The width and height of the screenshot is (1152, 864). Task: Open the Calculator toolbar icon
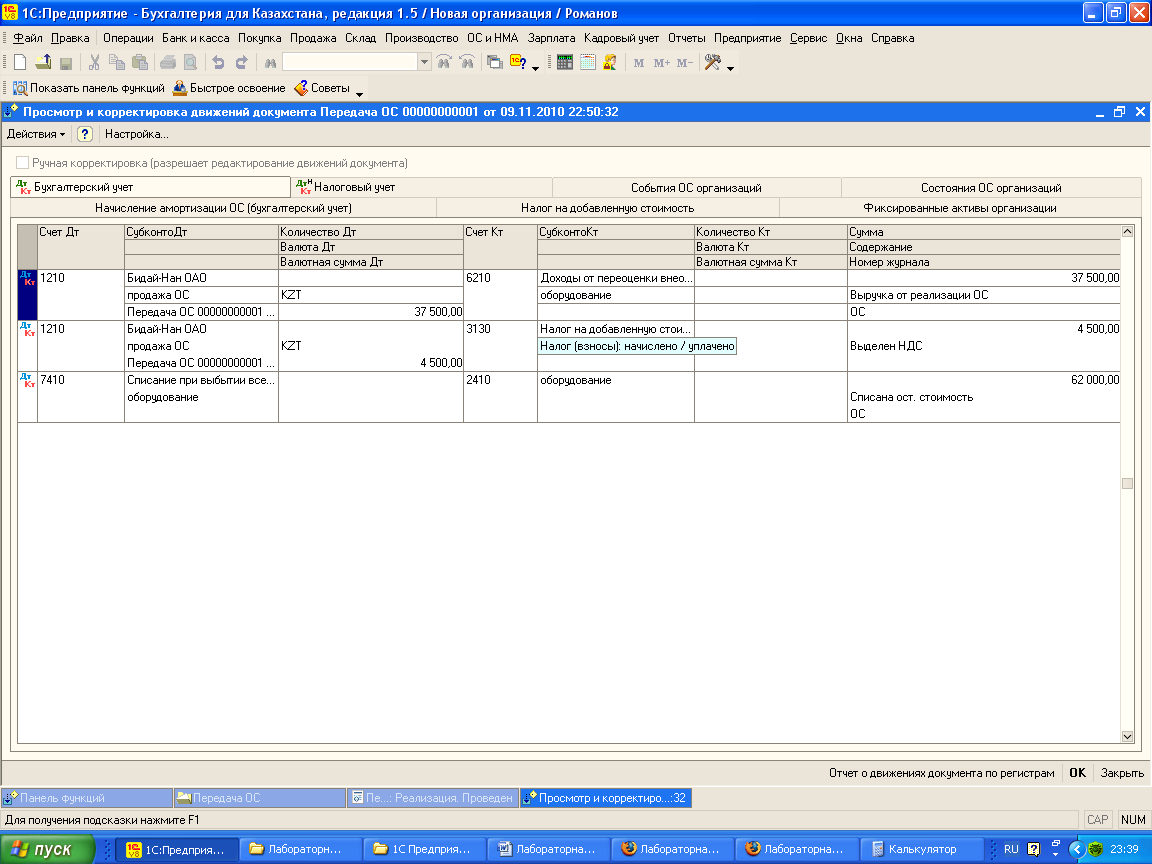[x=564, y=63]
